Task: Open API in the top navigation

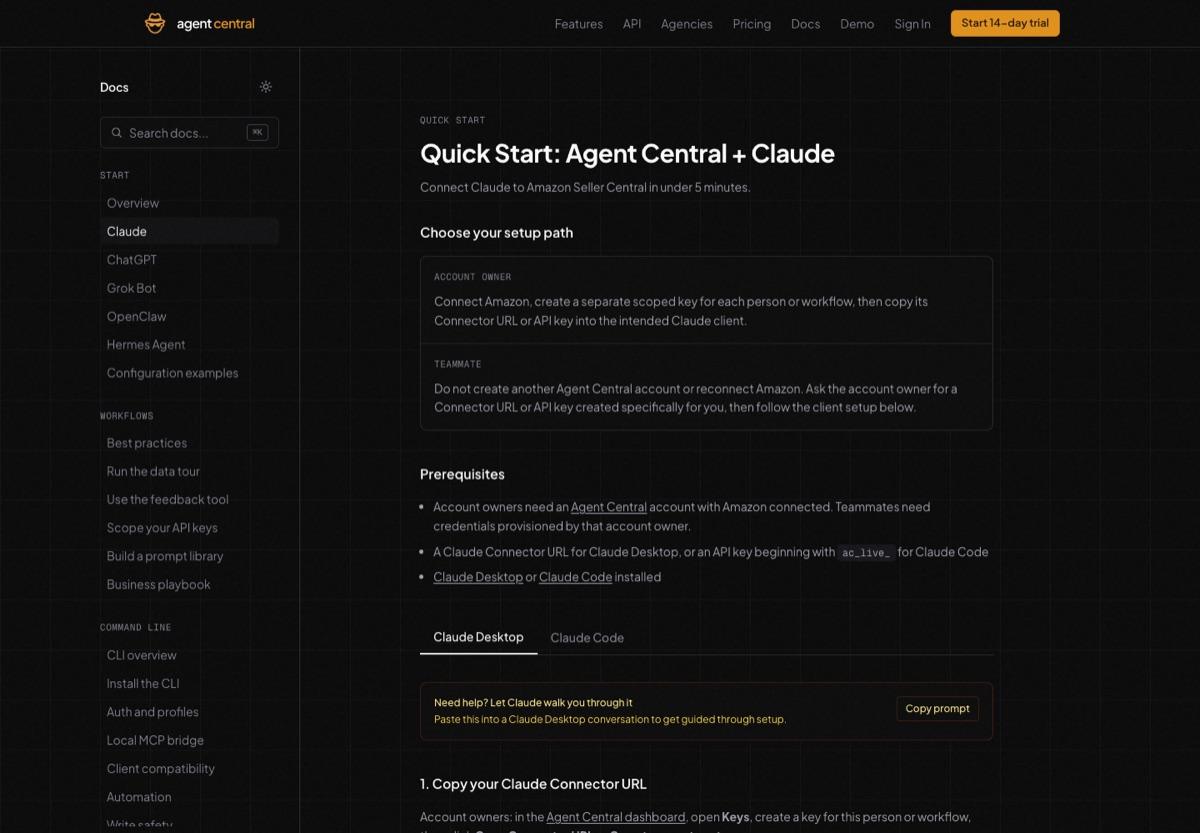Action: 632,24
